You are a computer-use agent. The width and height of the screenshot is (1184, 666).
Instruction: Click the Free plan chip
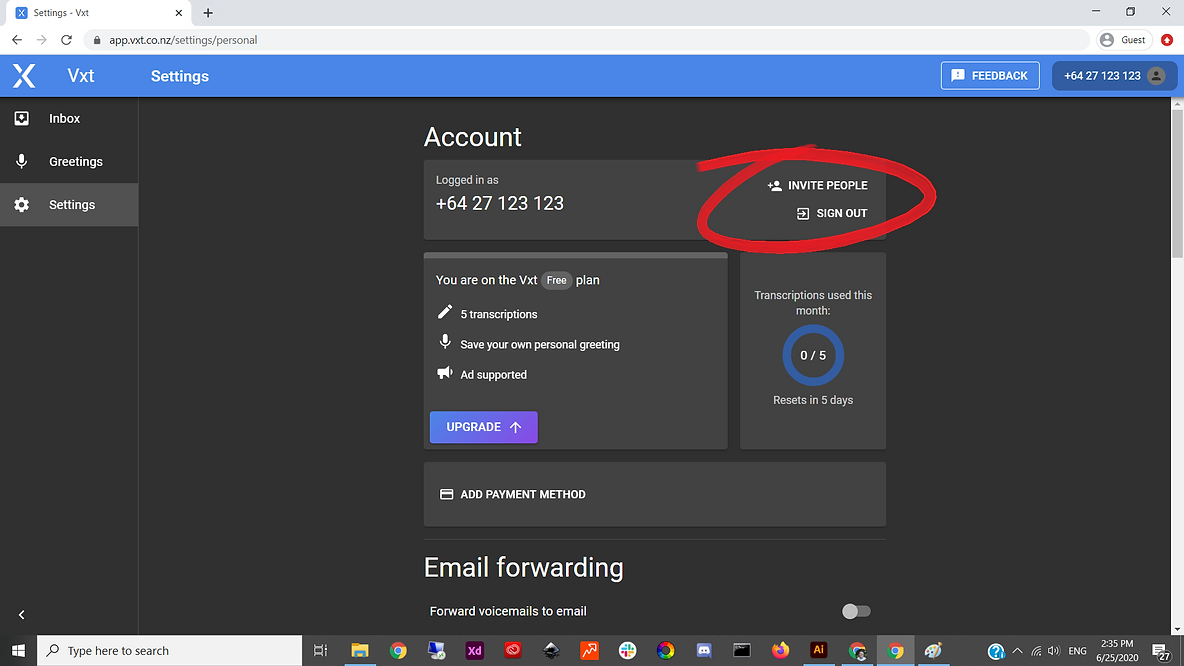click(557, 280)
